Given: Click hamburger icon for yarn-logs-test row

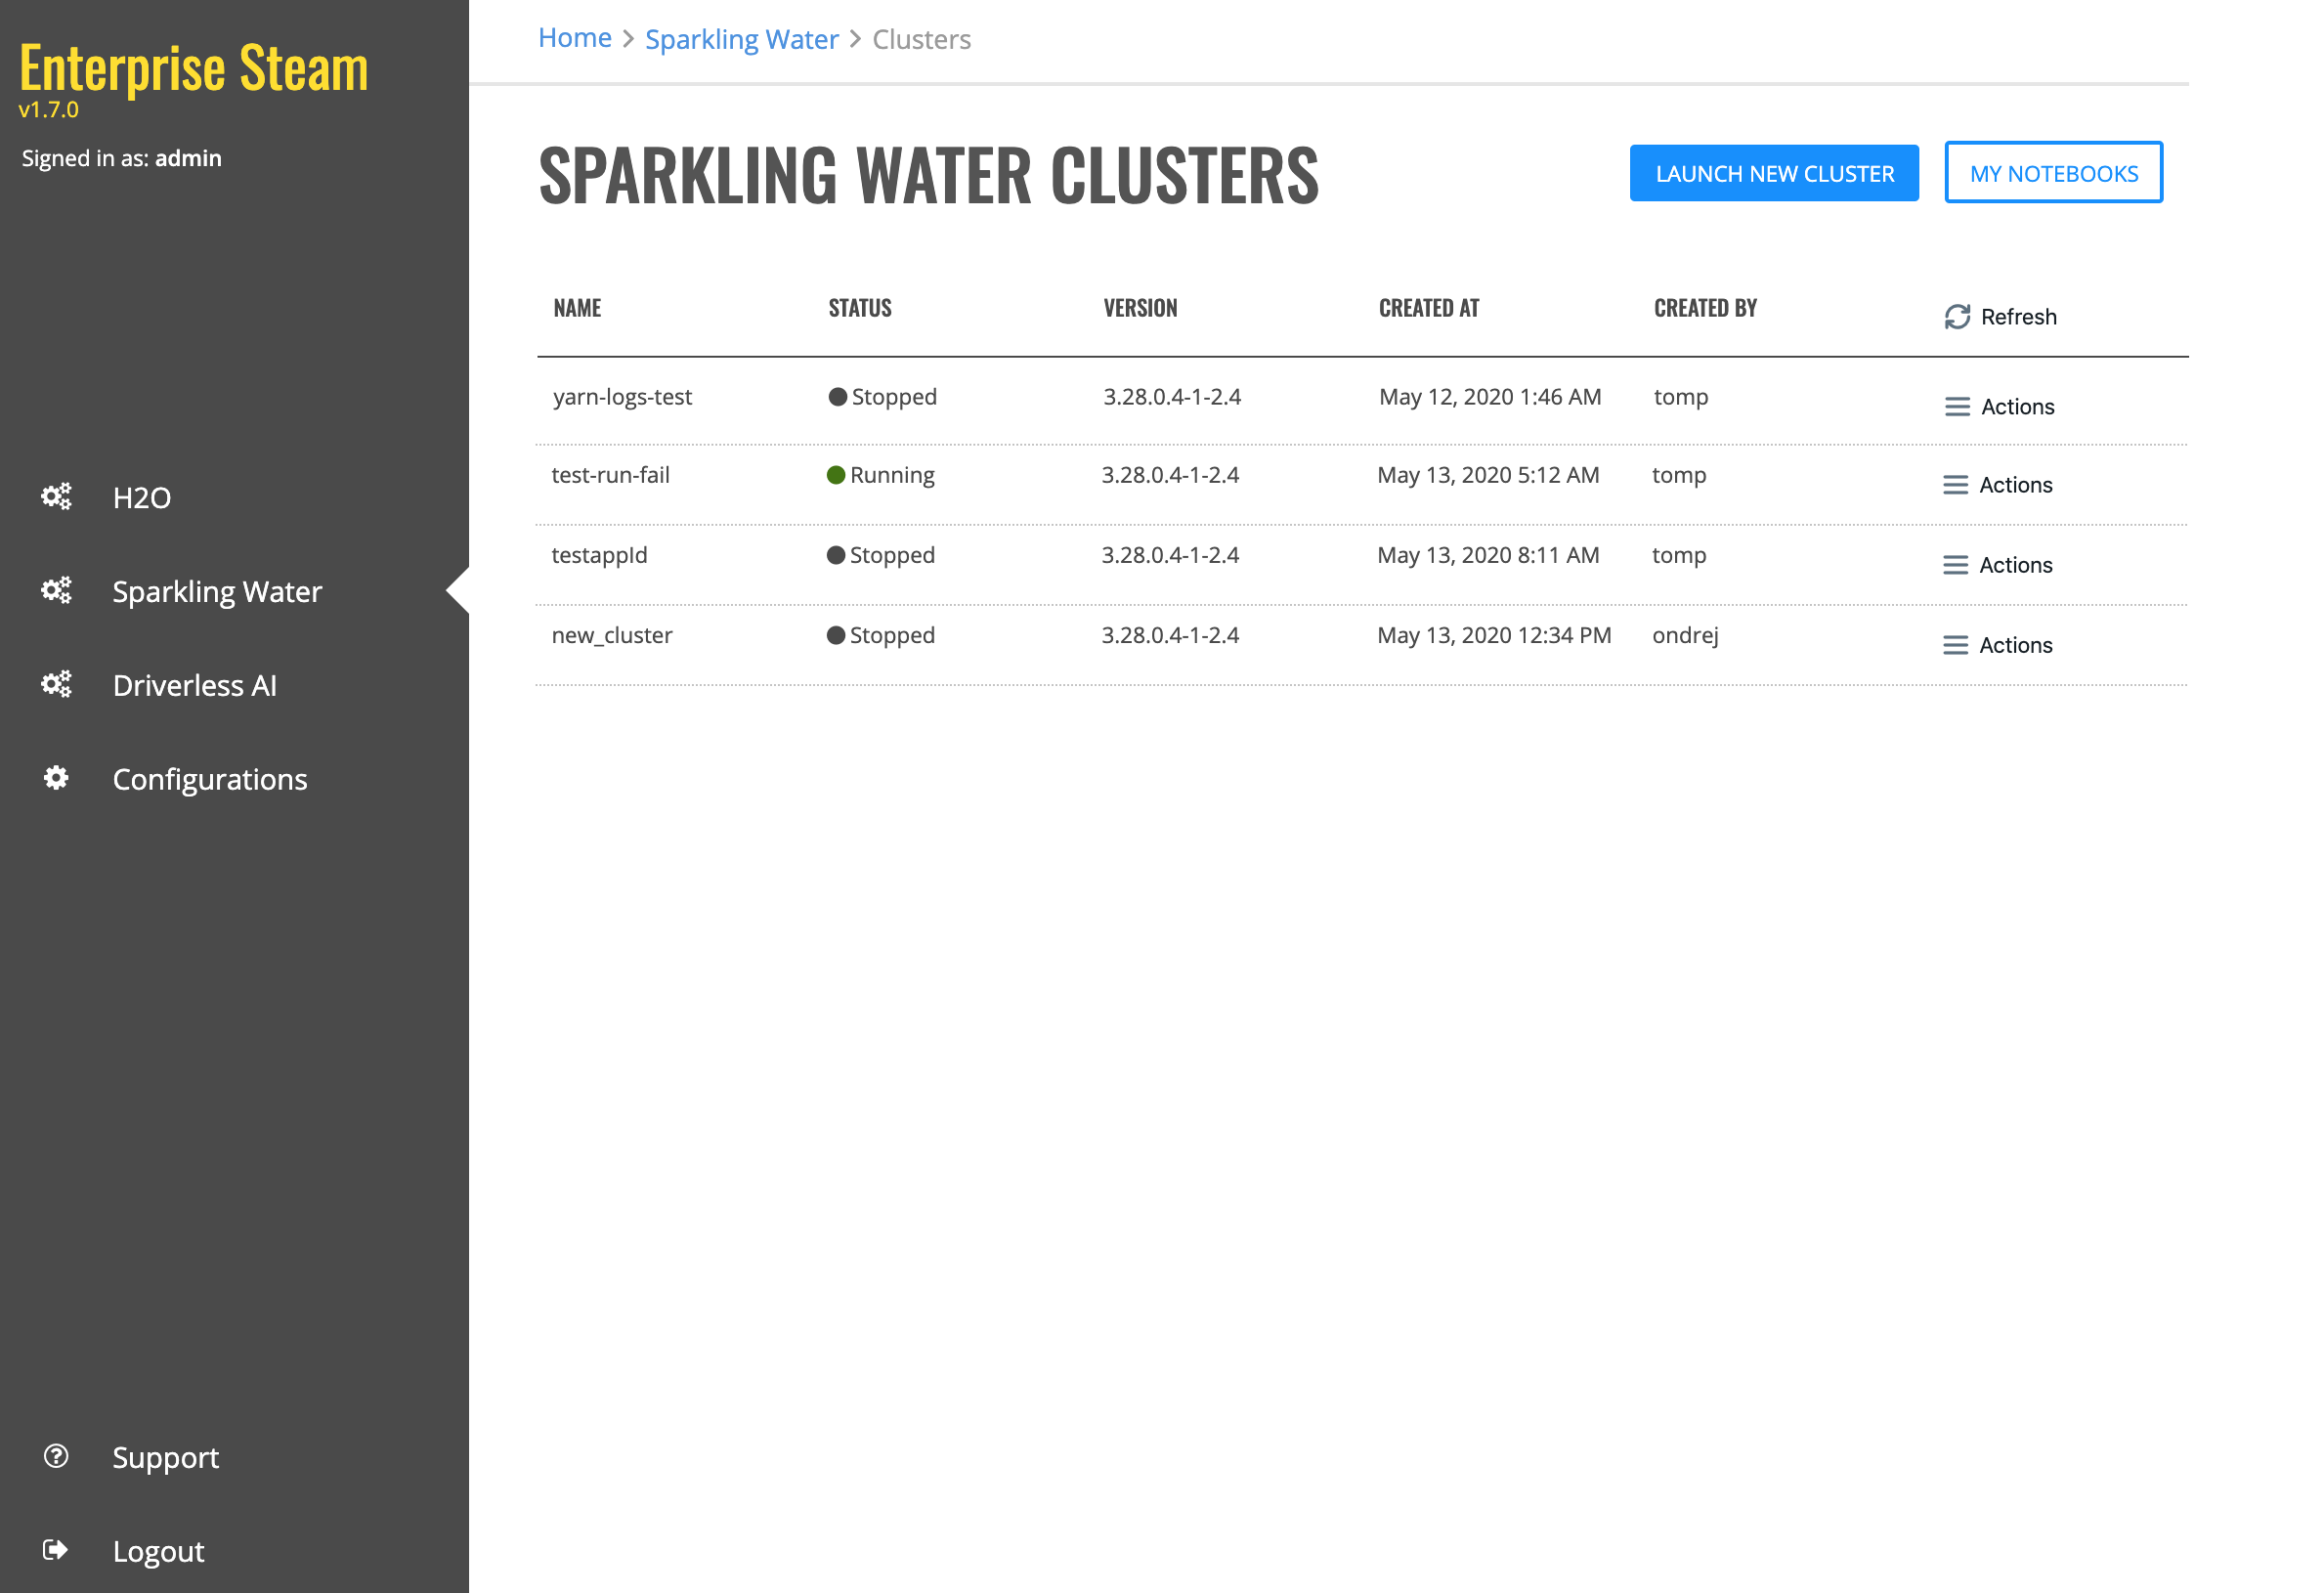Looking at the screenshot, I should coord(1957,407).
